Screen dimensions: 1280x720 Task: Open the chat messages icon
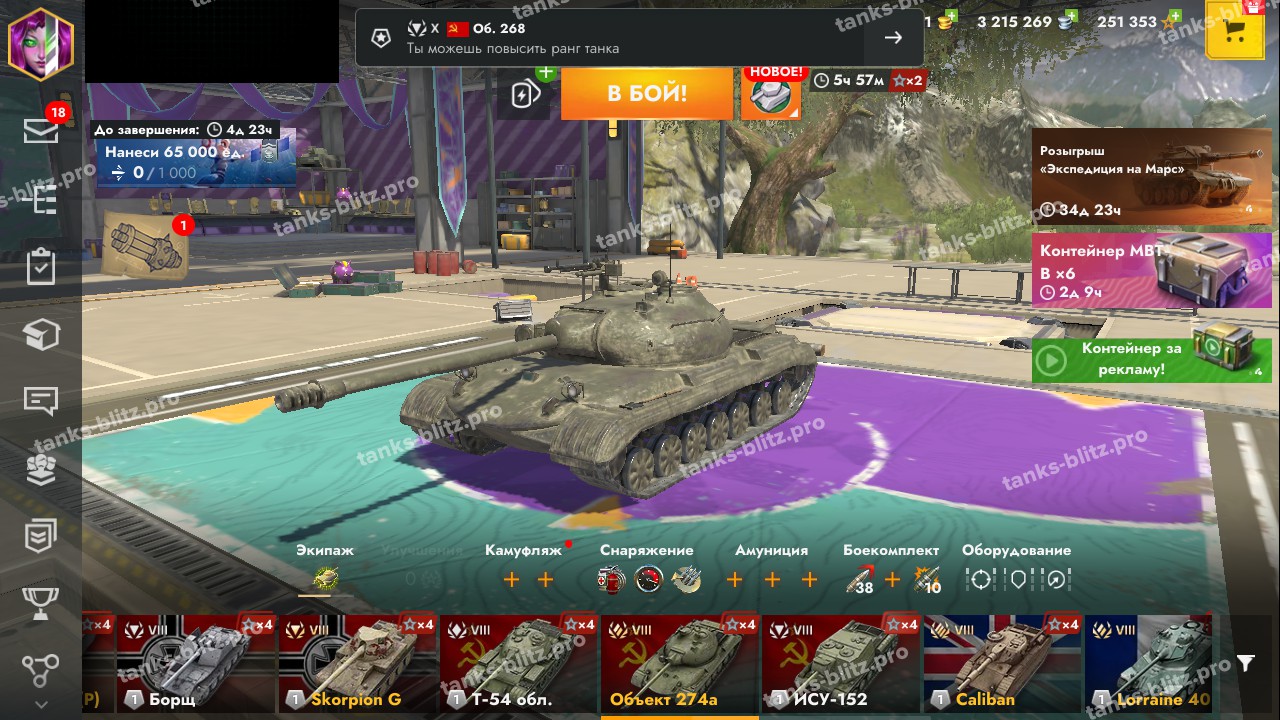tap(41, 402)
